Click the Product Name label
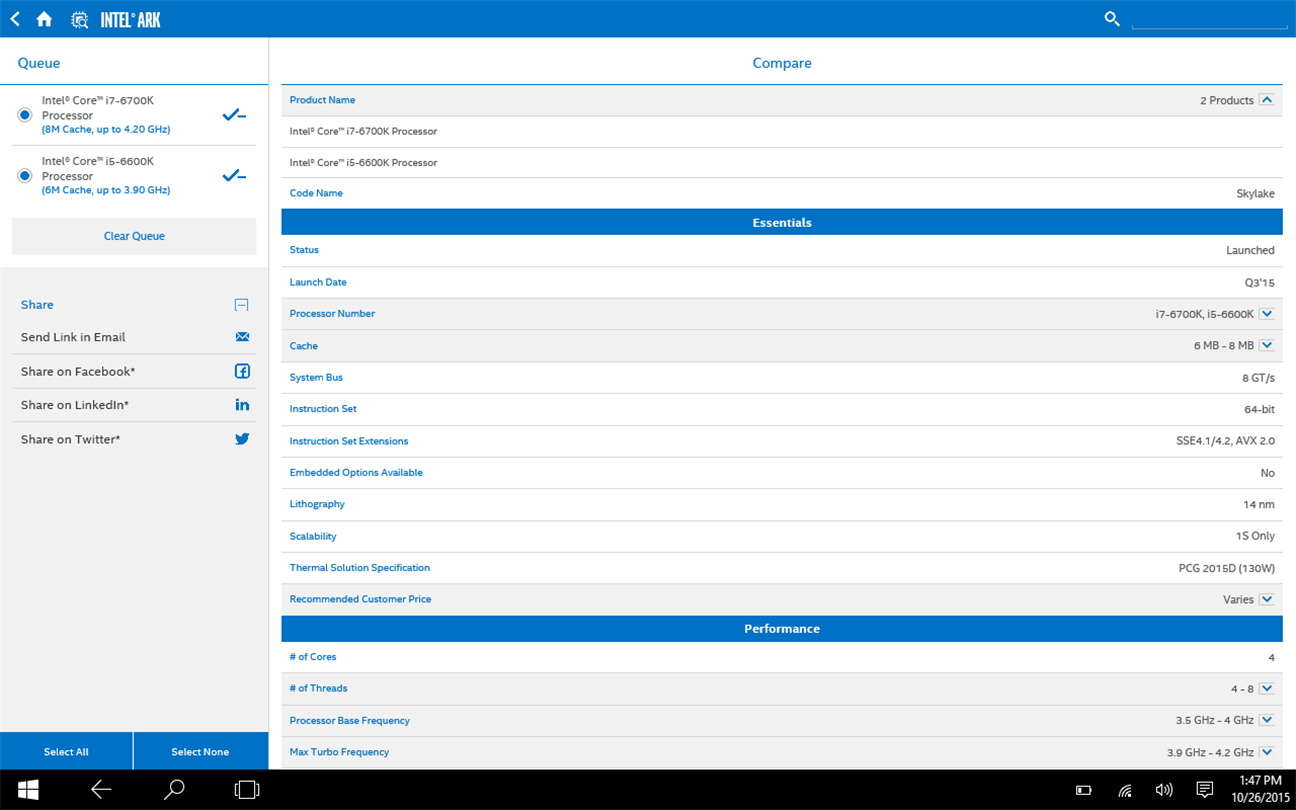This screenshot has width=1296, height=810. click(322, 100)
